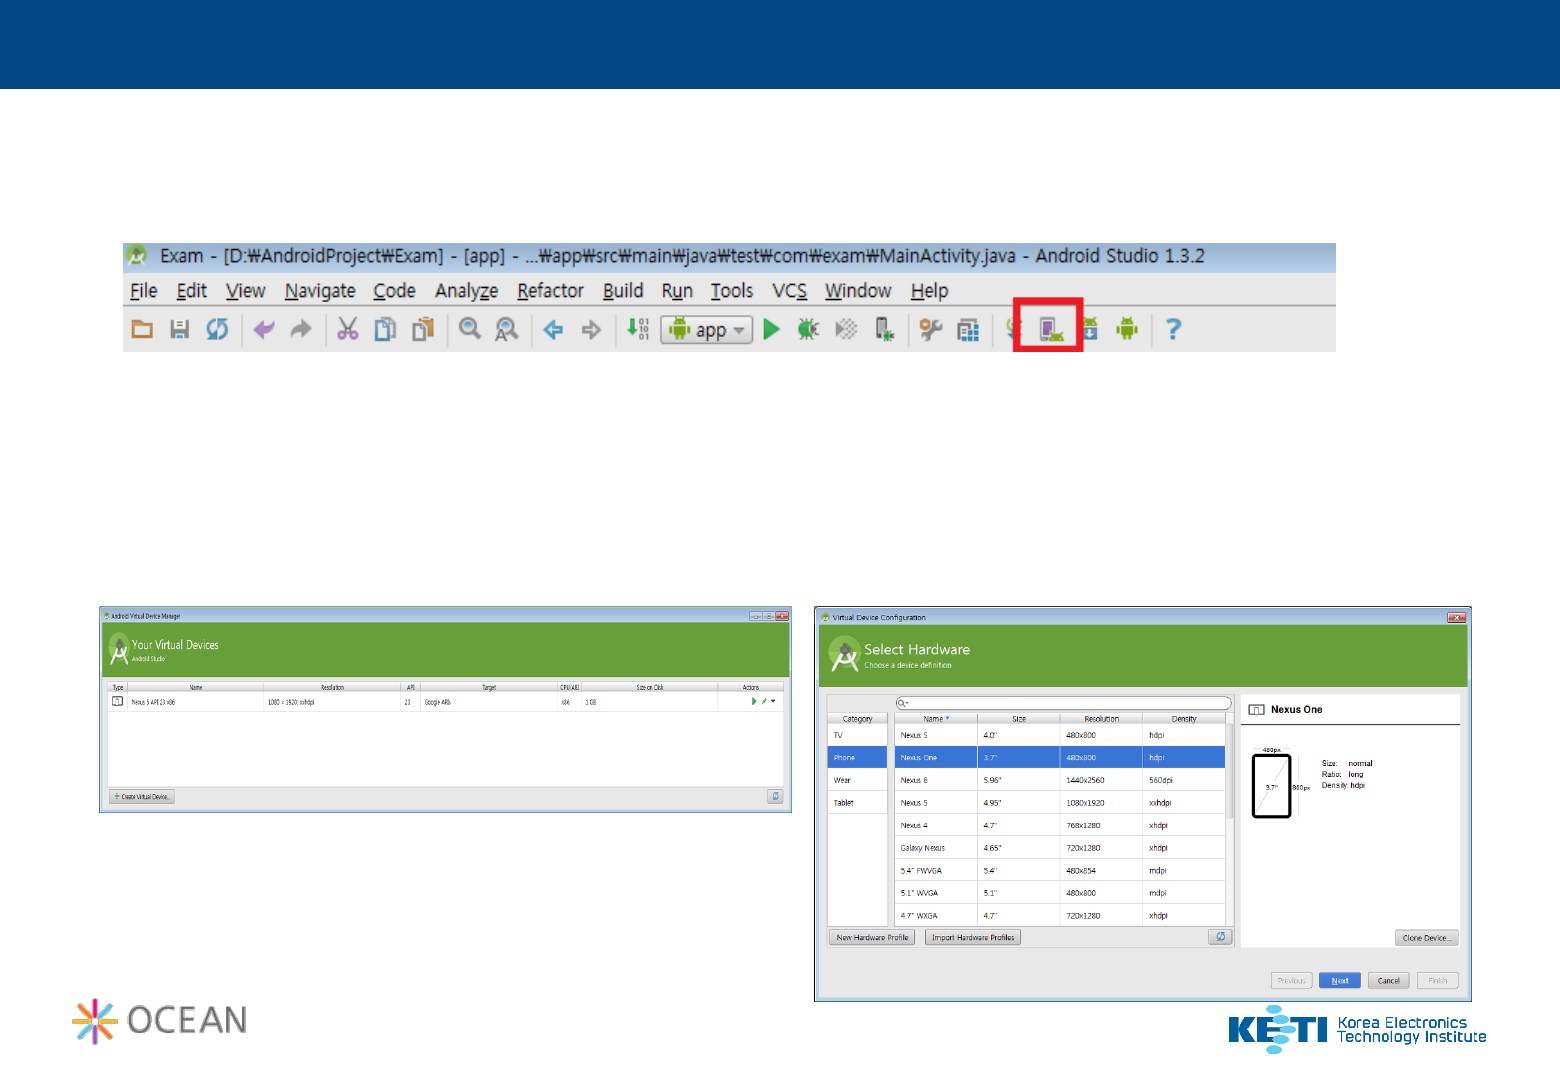The width and height of the screenshot is (1560, 1080).
Task: Click the Replace magnifier icon
Action: click(507, 329)
